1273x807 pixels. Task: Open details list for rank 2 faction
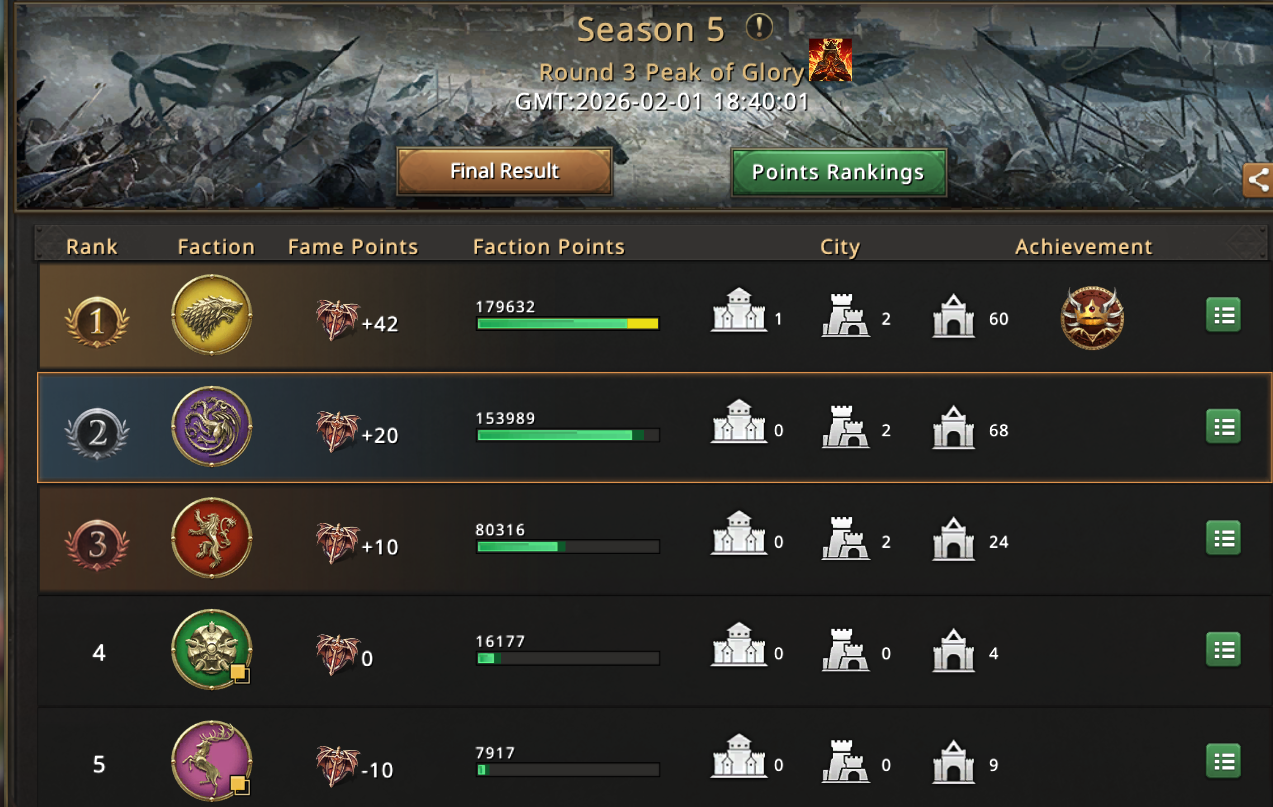1223,427
